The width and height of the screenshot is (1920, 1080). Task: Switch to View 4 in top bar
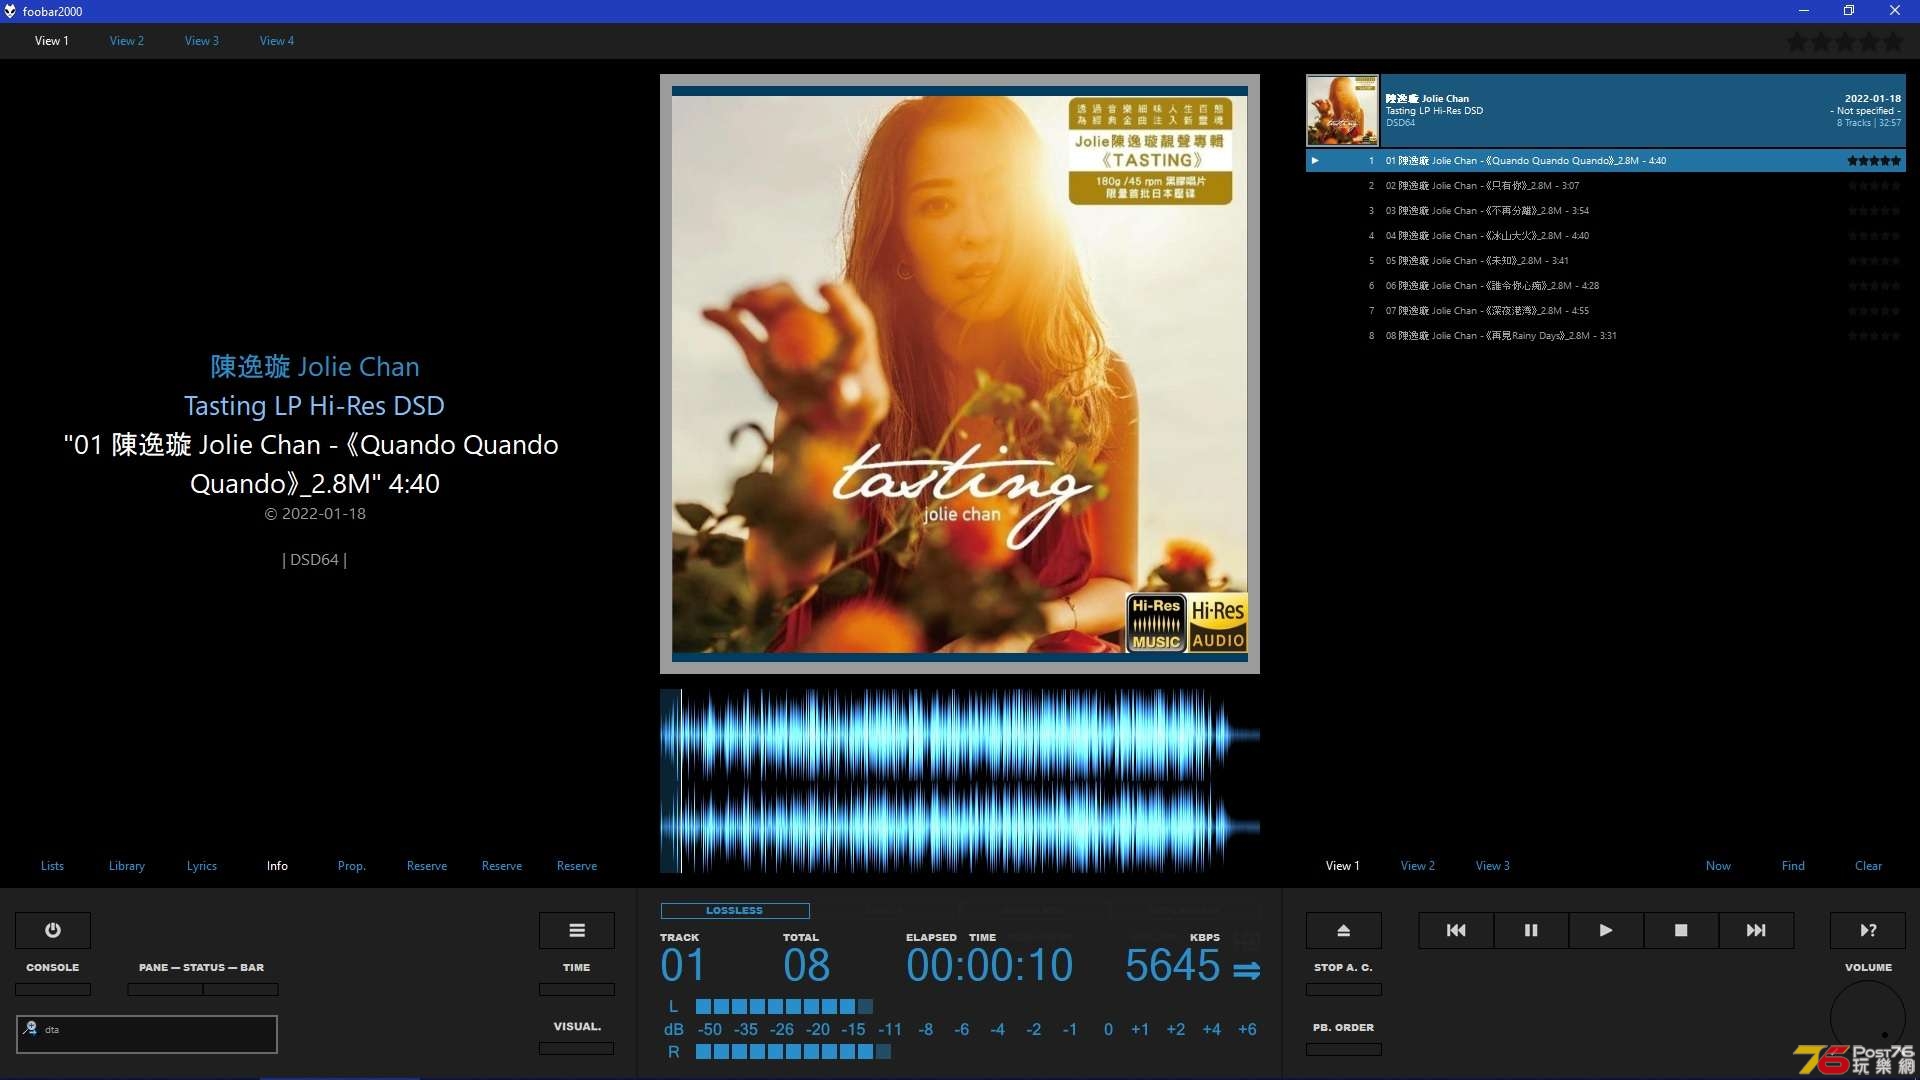pyautogui.click(x=277, y=41)
